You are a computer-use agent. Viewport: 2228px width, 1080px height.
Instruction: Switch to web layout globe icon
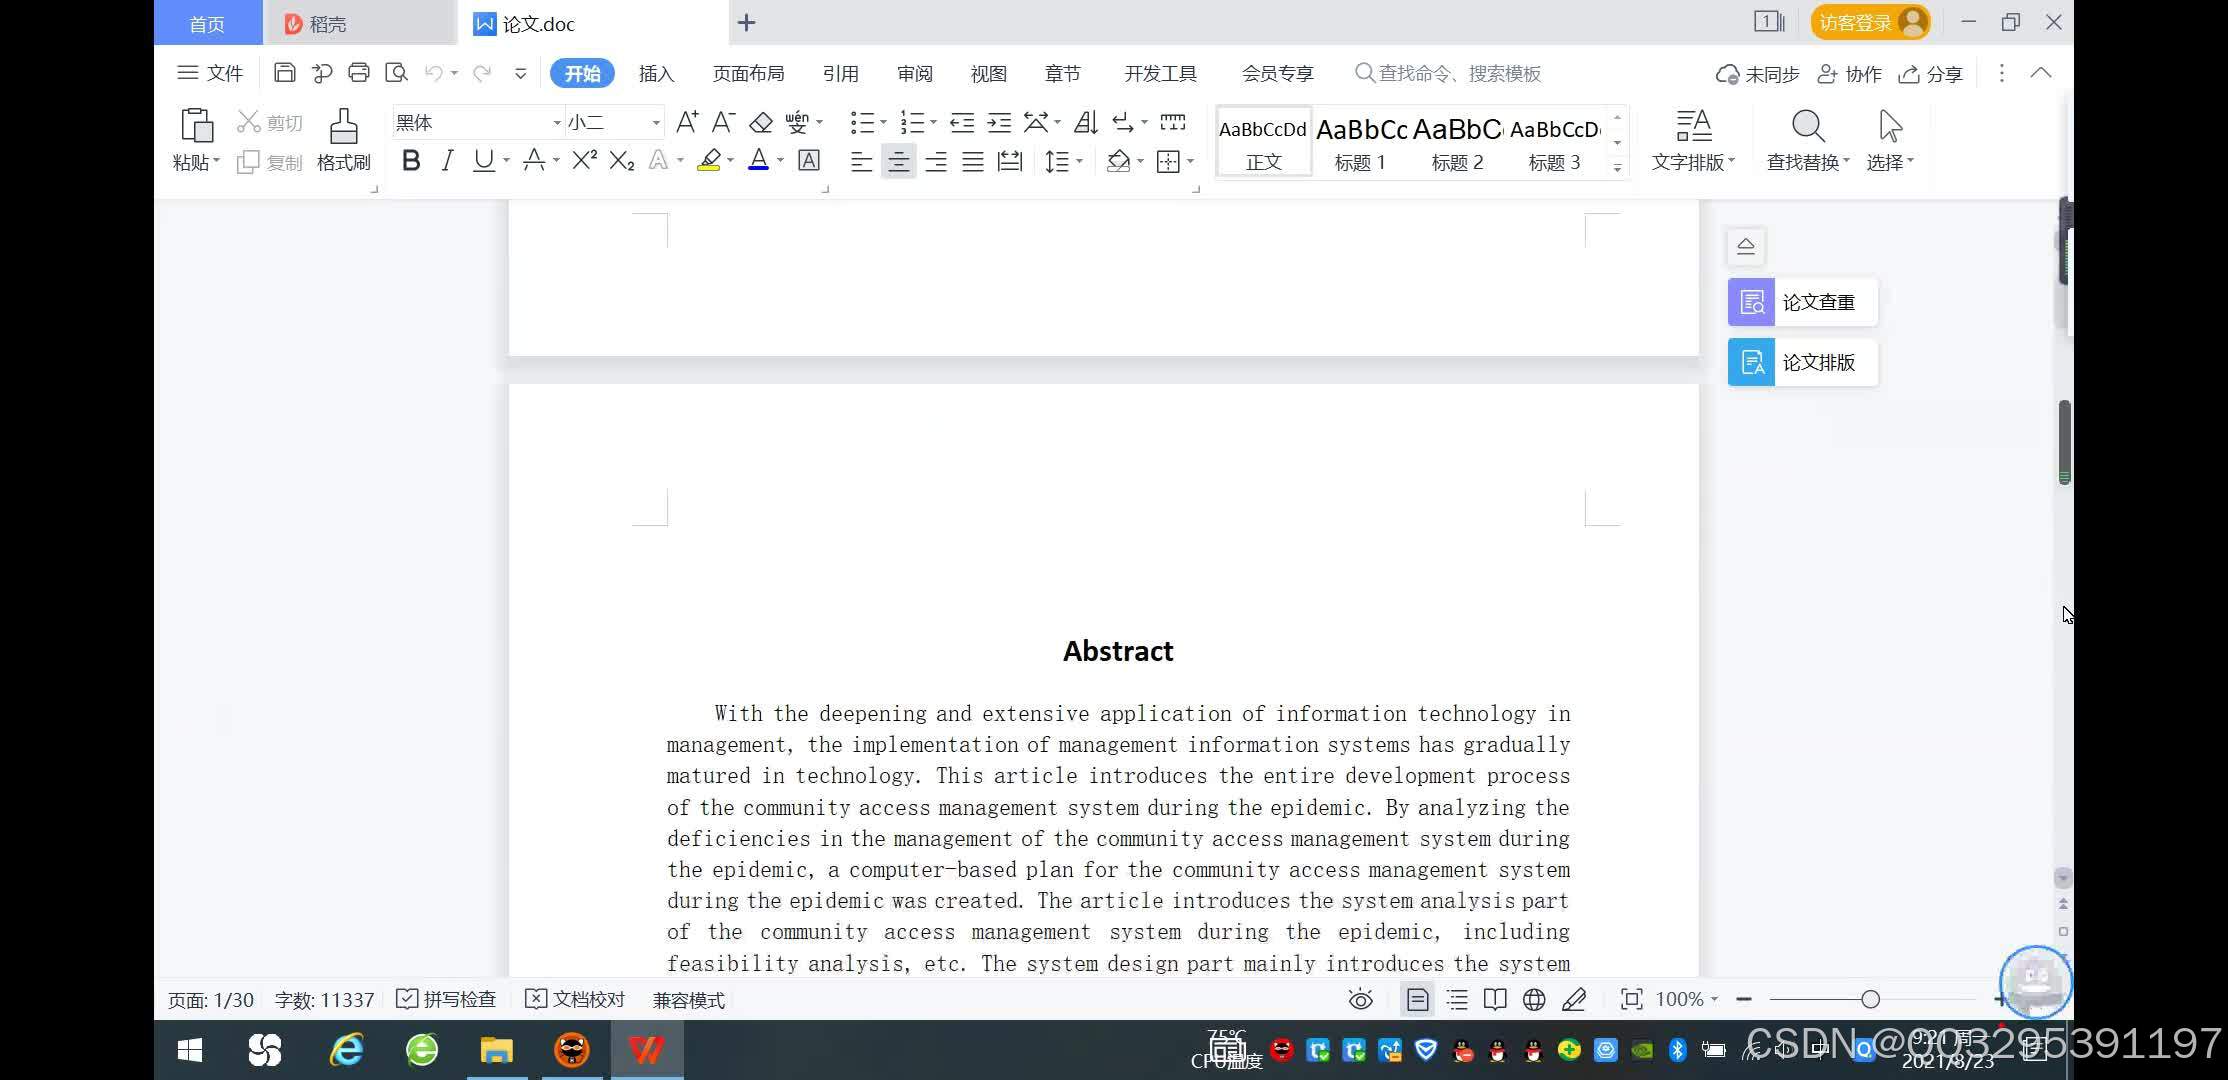[x=1534, y=999]
